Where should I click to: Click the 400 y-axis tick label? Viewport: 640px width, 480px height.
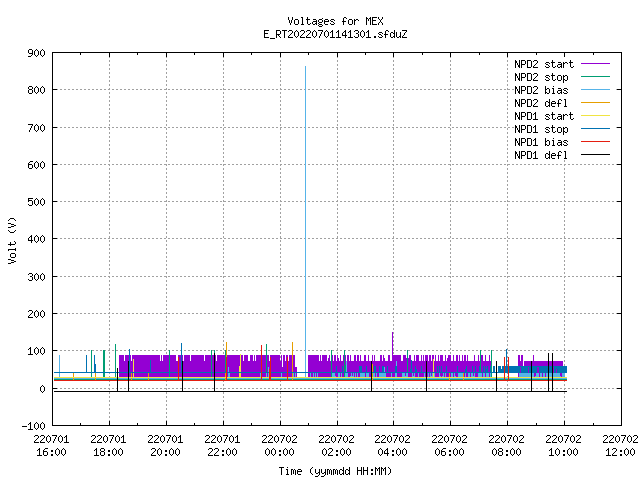(36, 239)
